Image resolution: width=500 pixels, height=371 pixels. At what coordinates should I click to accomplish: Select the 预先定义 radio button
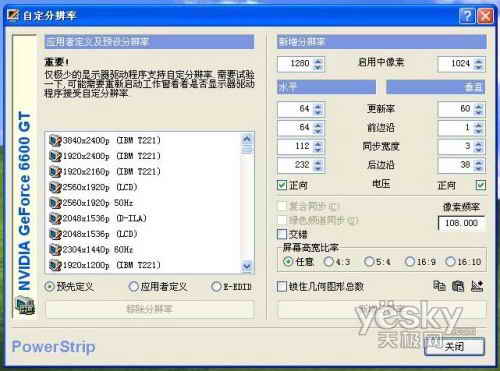tap(49, 286)
